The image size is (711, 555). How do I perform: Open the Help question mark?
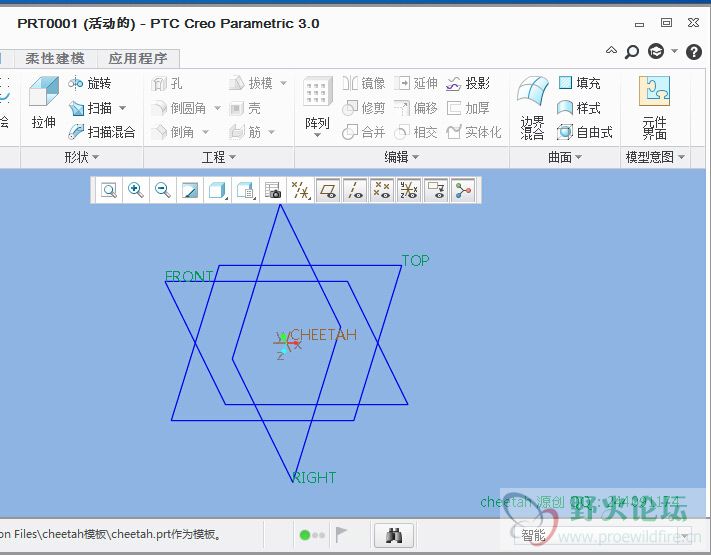pyautogui.click(x=694, y=52)
